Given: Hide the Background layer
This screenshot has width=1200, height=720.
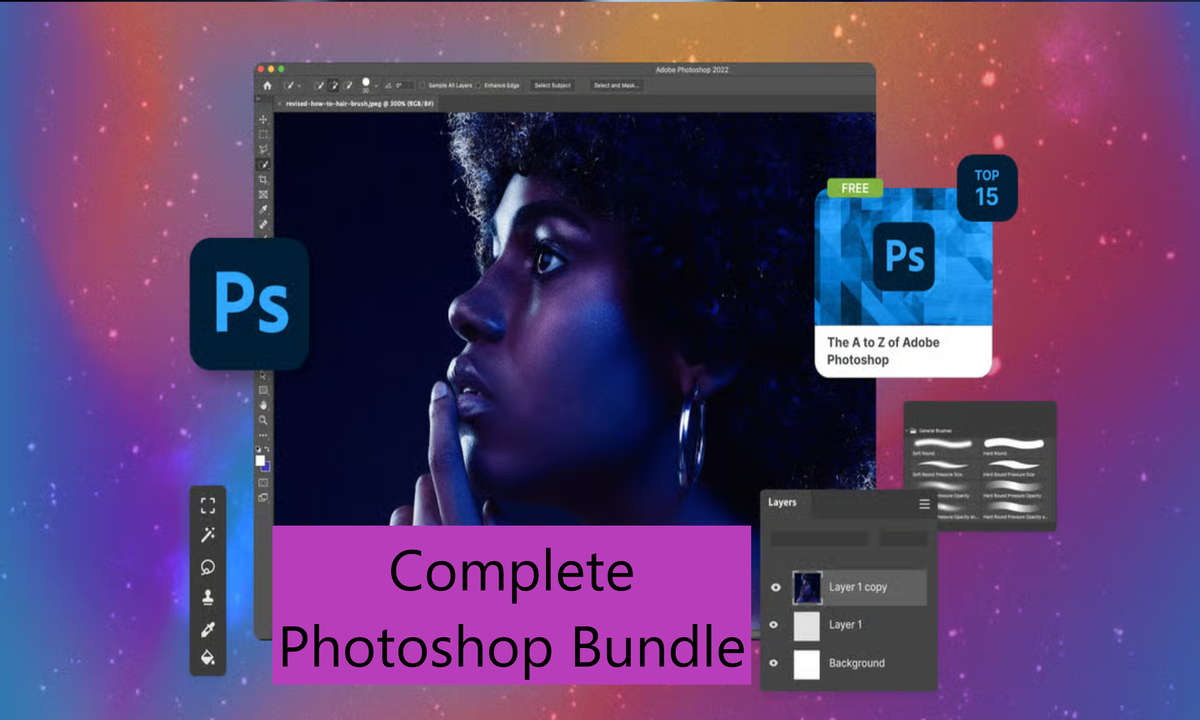Looking at the screenshot, I should [776, 663].
